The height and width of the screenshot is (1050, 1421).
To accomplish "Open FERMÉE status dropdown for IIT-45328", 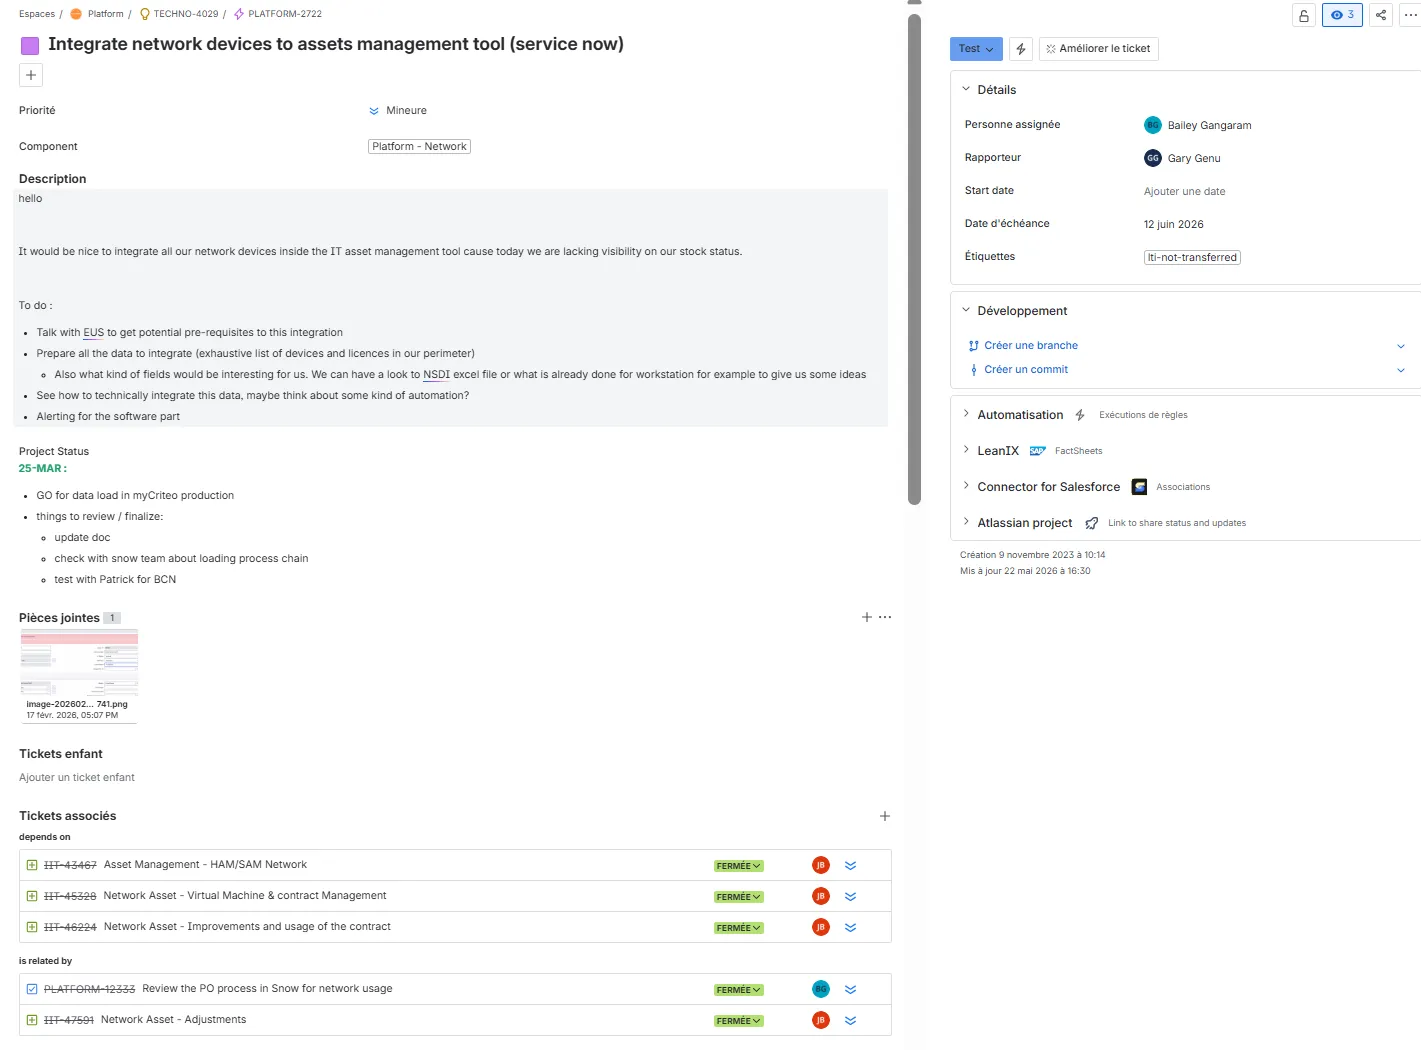I will pyautogui.click(x=739, y=897).
